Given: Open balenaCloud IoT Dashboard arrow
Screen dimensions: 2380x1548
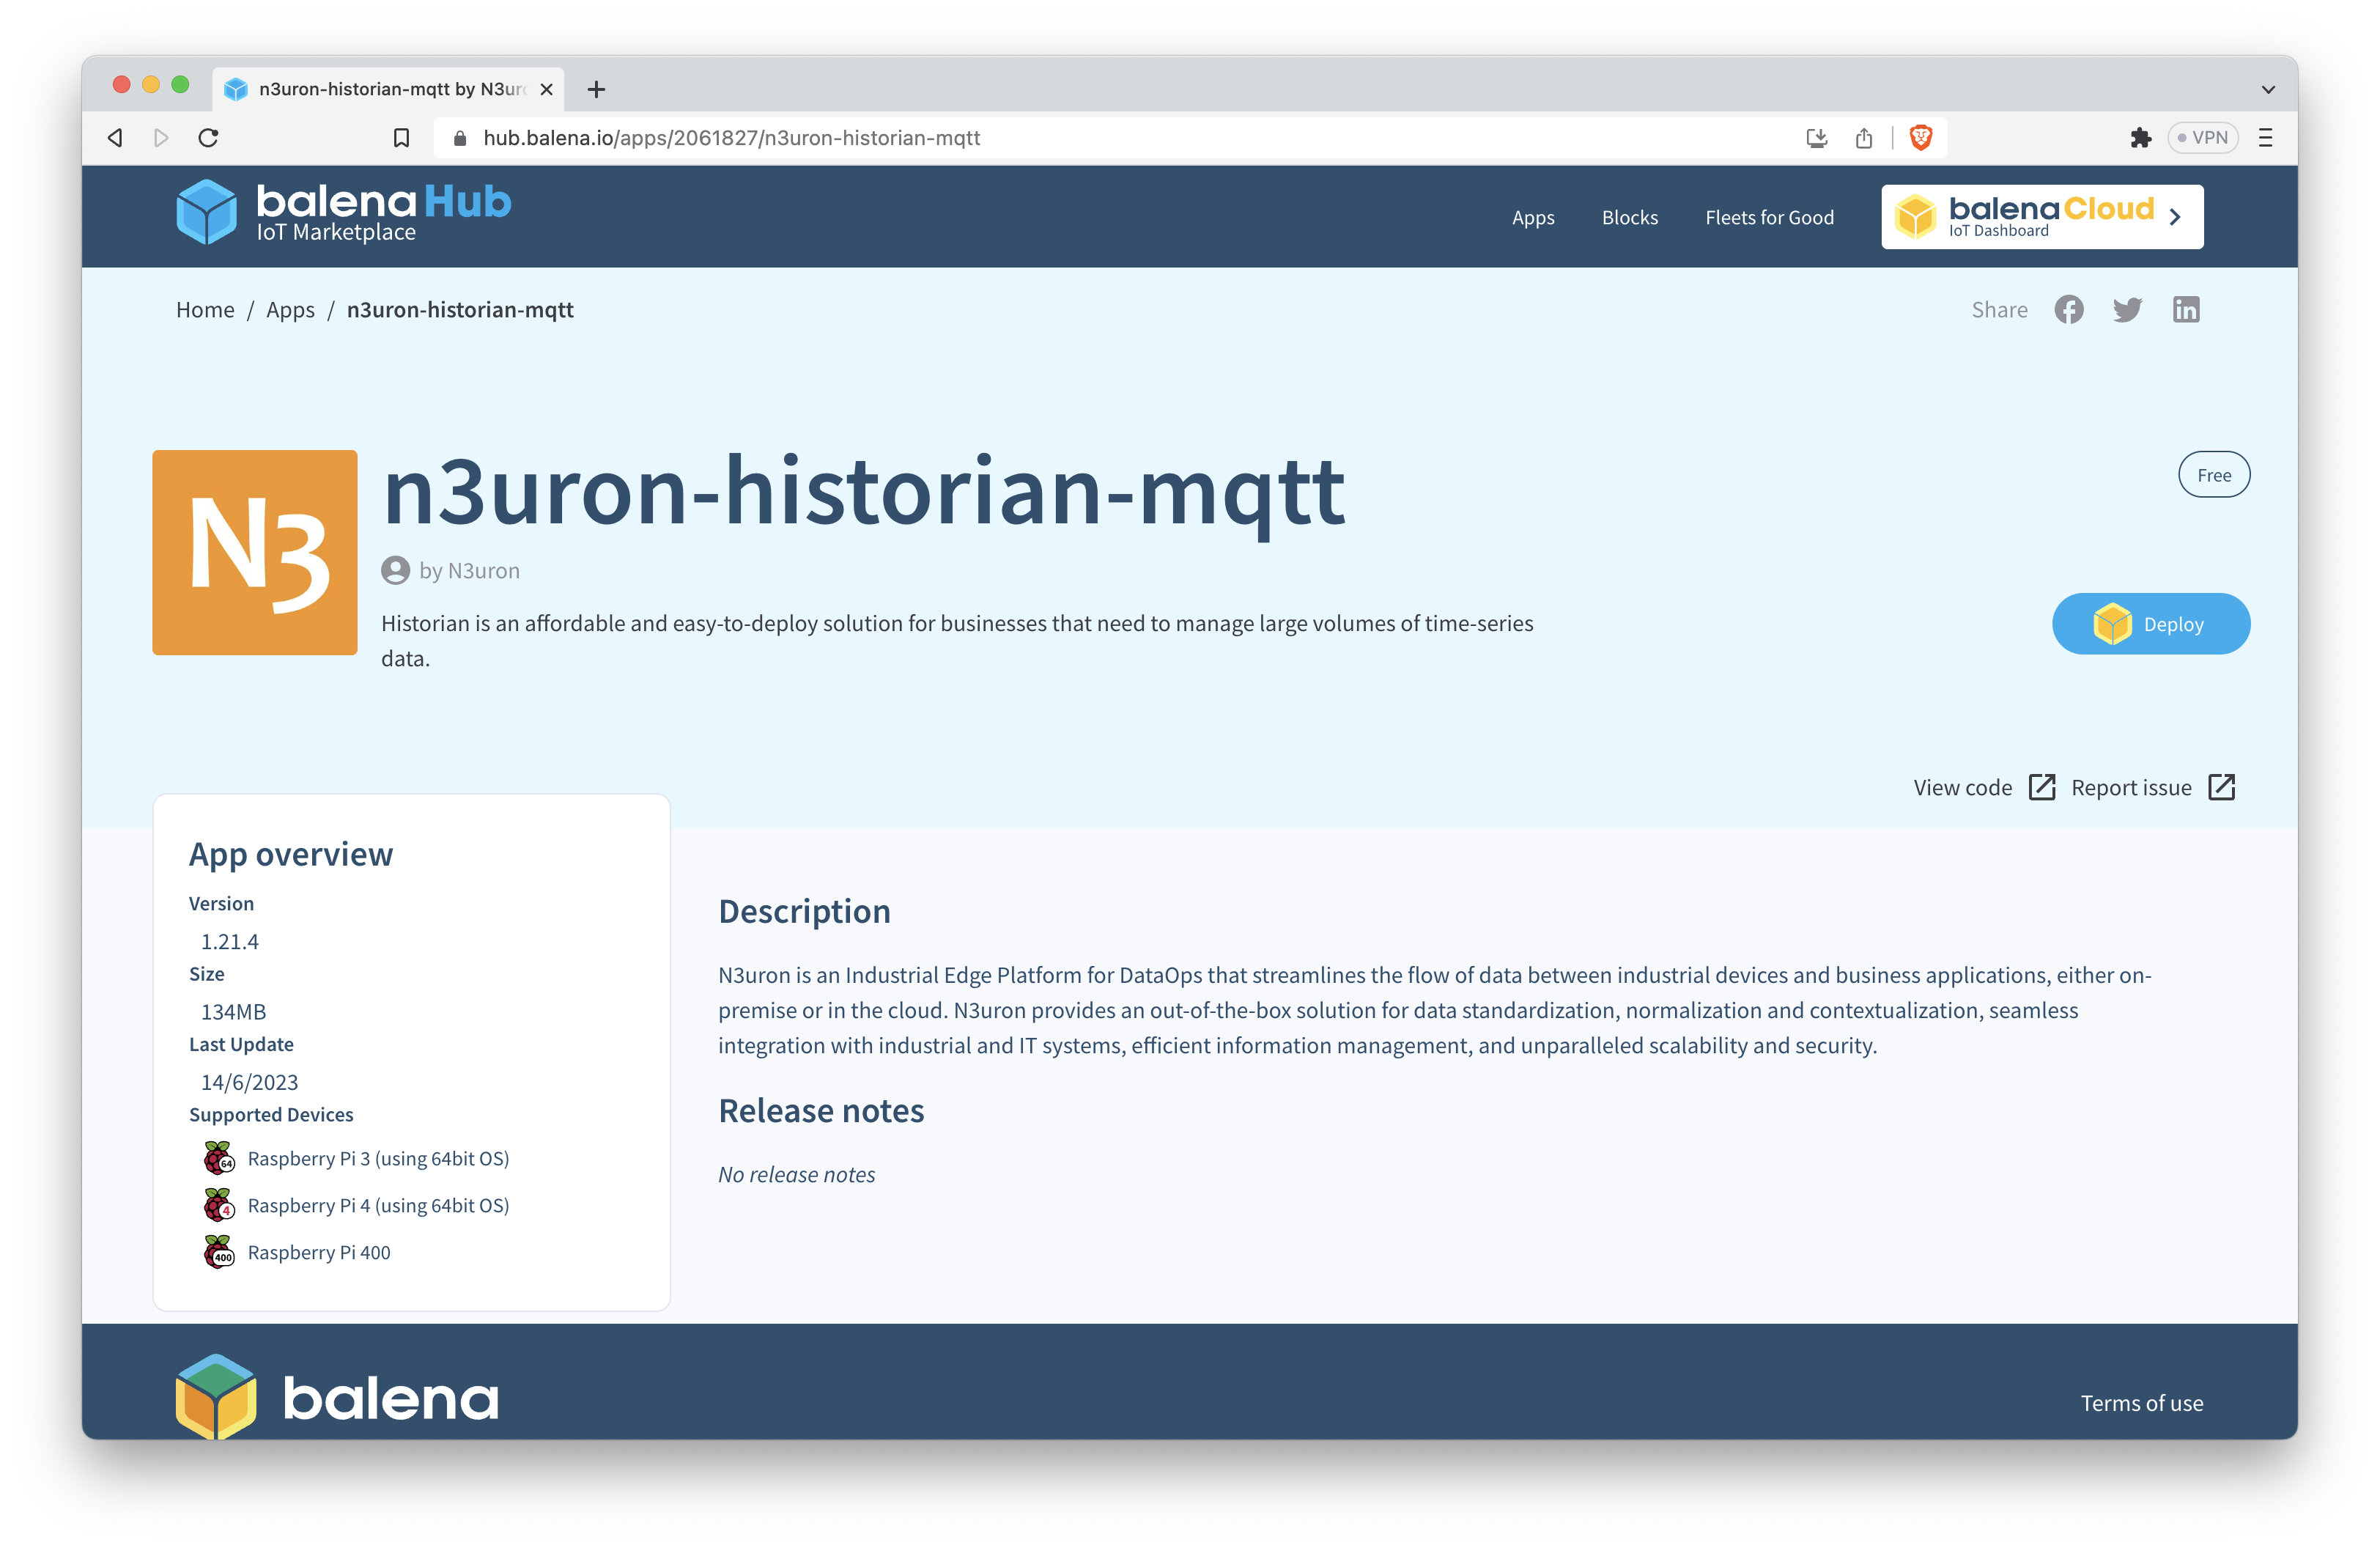Looking at the screenshot, I should (2174, 217).
